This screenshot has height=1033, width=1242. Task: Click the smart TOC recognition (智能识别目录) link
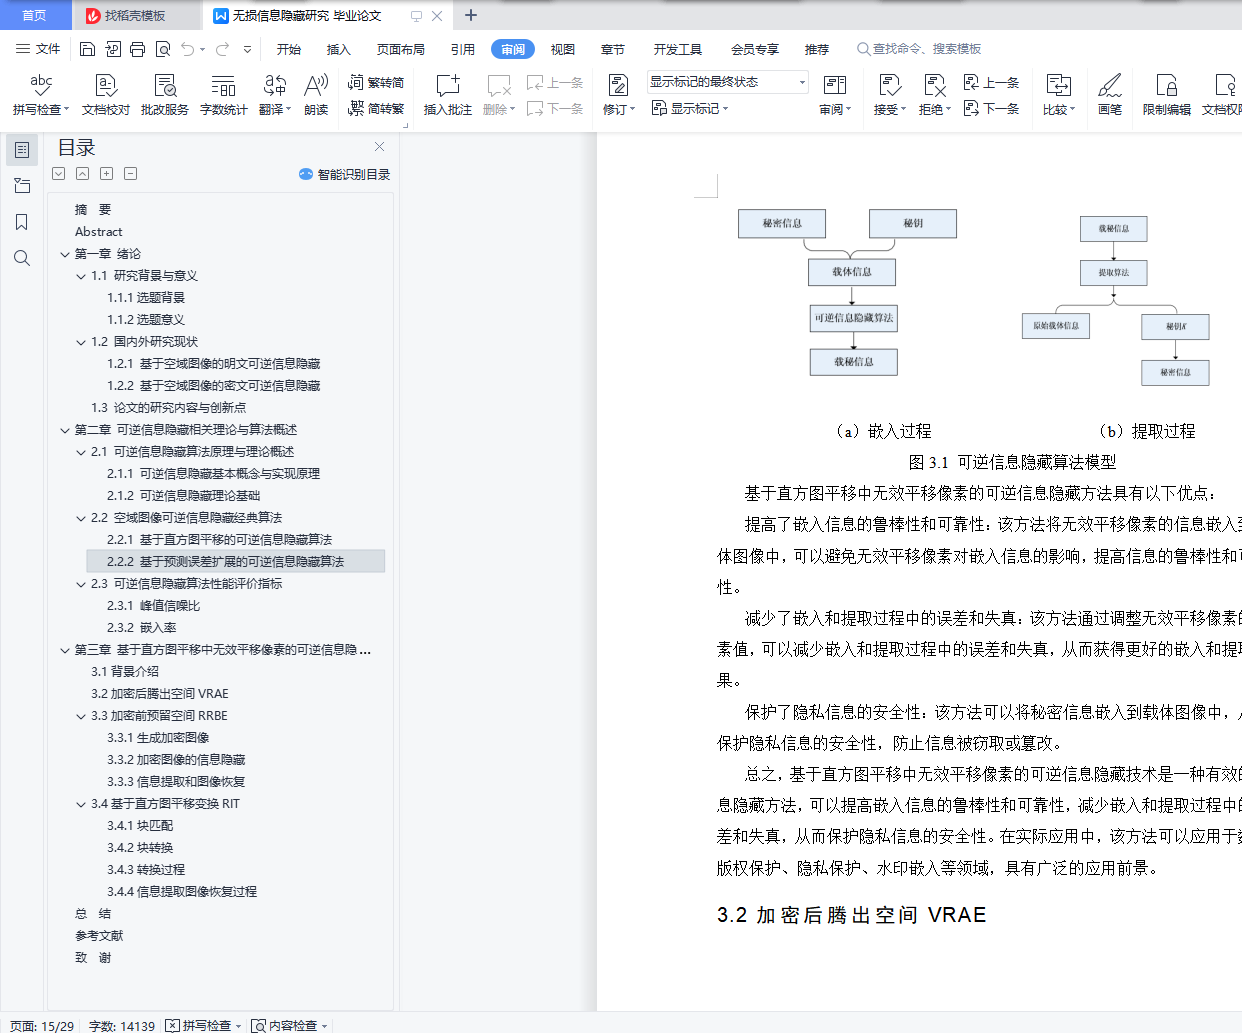[345, 174]
